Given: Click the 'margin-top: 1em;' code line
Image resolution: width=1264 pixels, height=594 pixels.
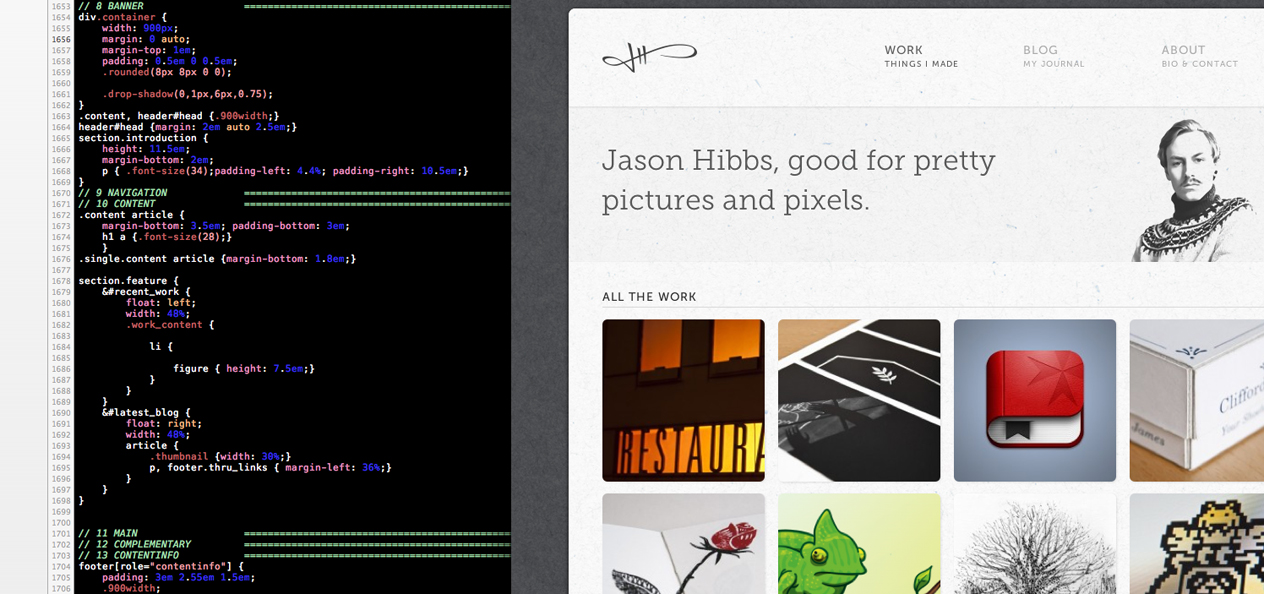Looking at the screenshot, I should 148,50.
